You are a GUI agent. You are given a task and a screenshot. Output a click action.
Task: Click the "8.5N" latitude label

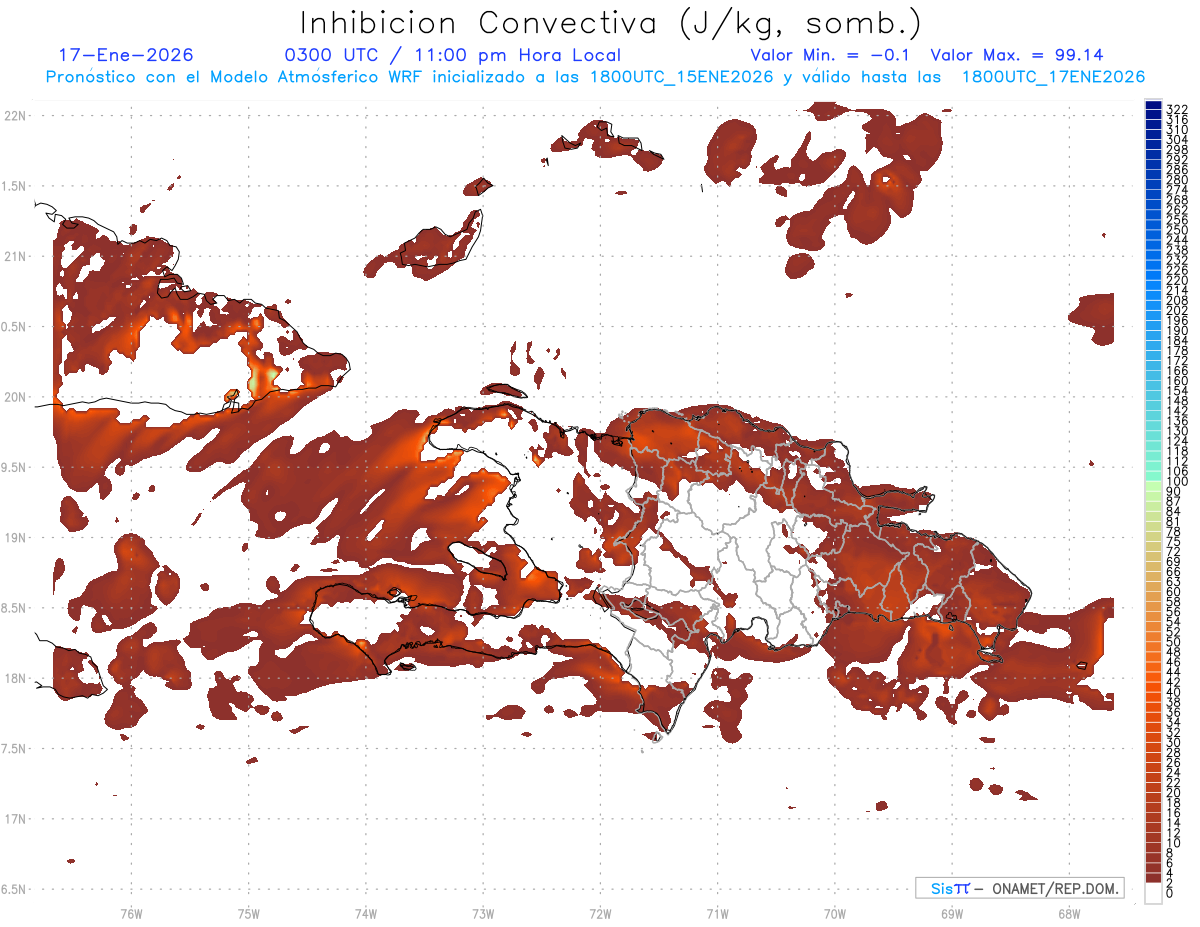(15, 608)
